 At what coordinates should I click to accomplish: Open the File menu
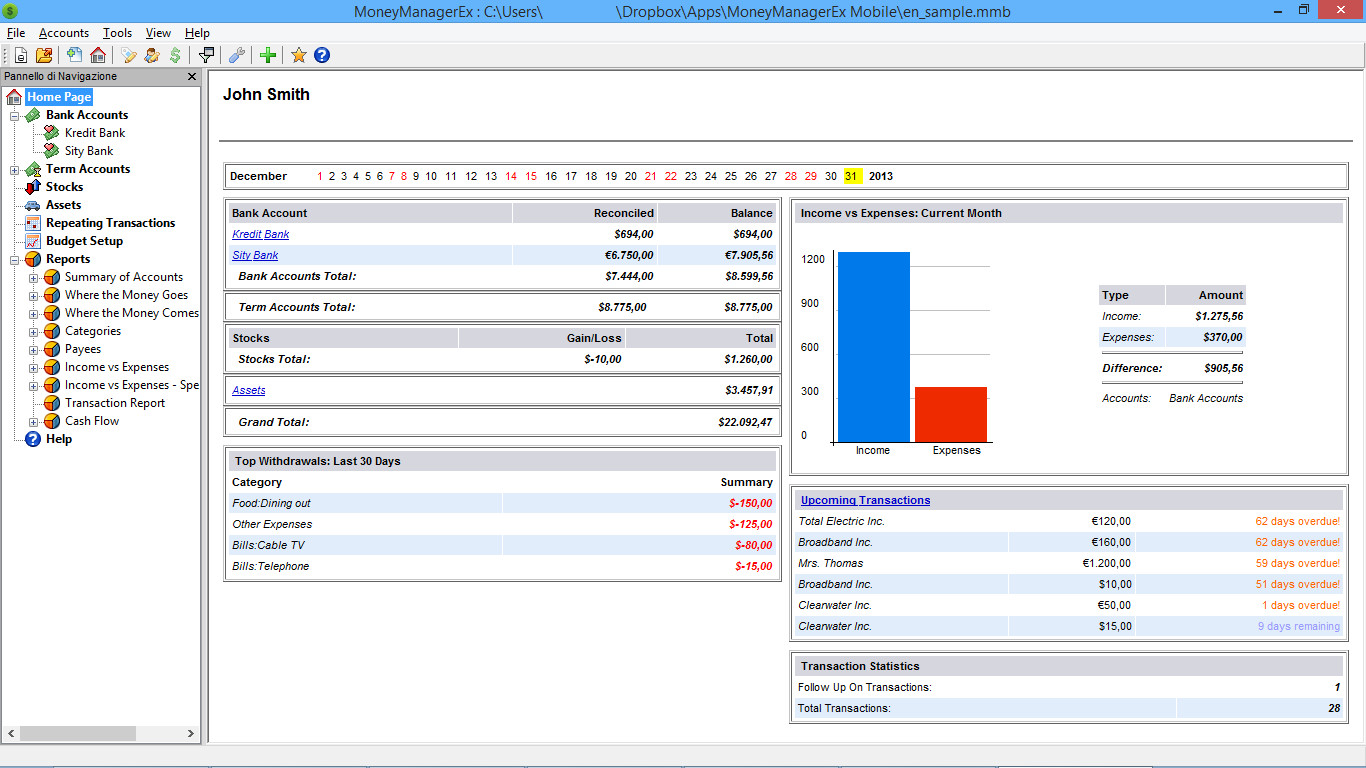(x=16, y=33)
